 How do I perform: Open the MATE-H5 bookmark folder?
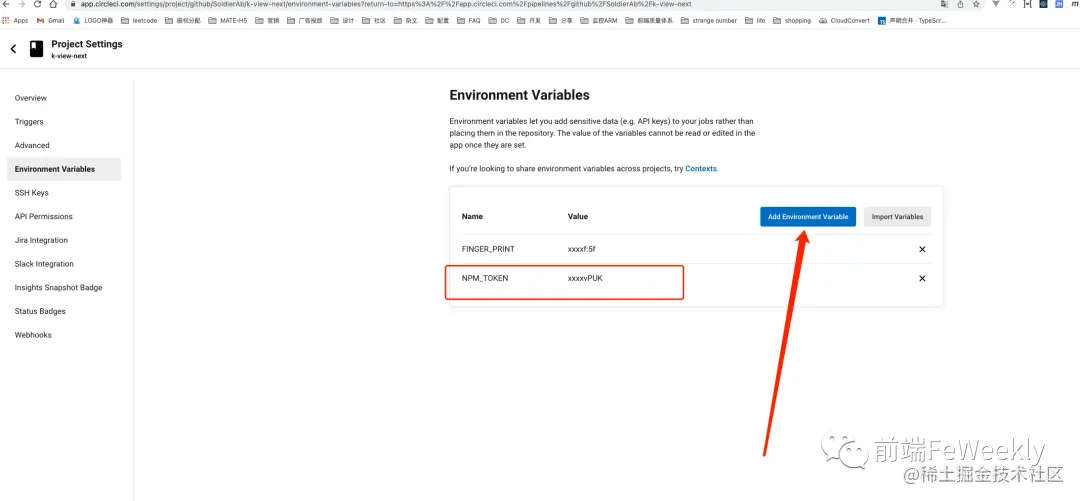tap(228, 21)
